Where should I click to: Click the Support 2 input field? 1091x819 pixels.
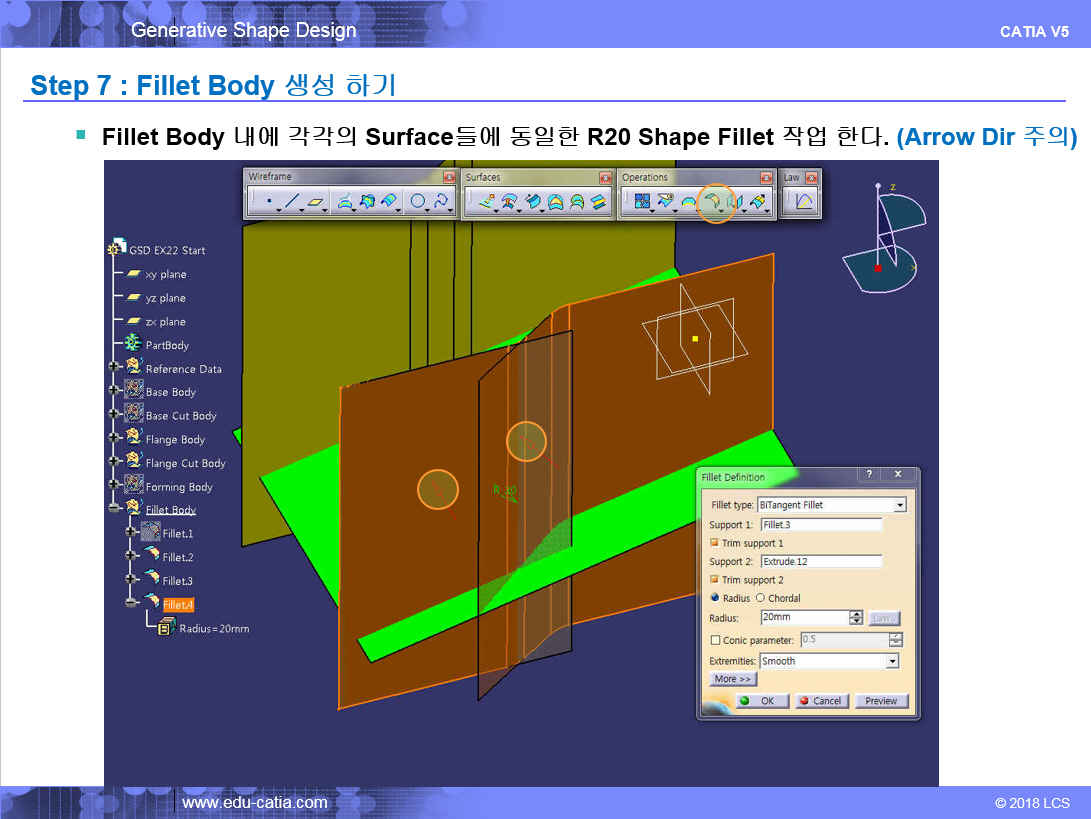coord(821,562)
